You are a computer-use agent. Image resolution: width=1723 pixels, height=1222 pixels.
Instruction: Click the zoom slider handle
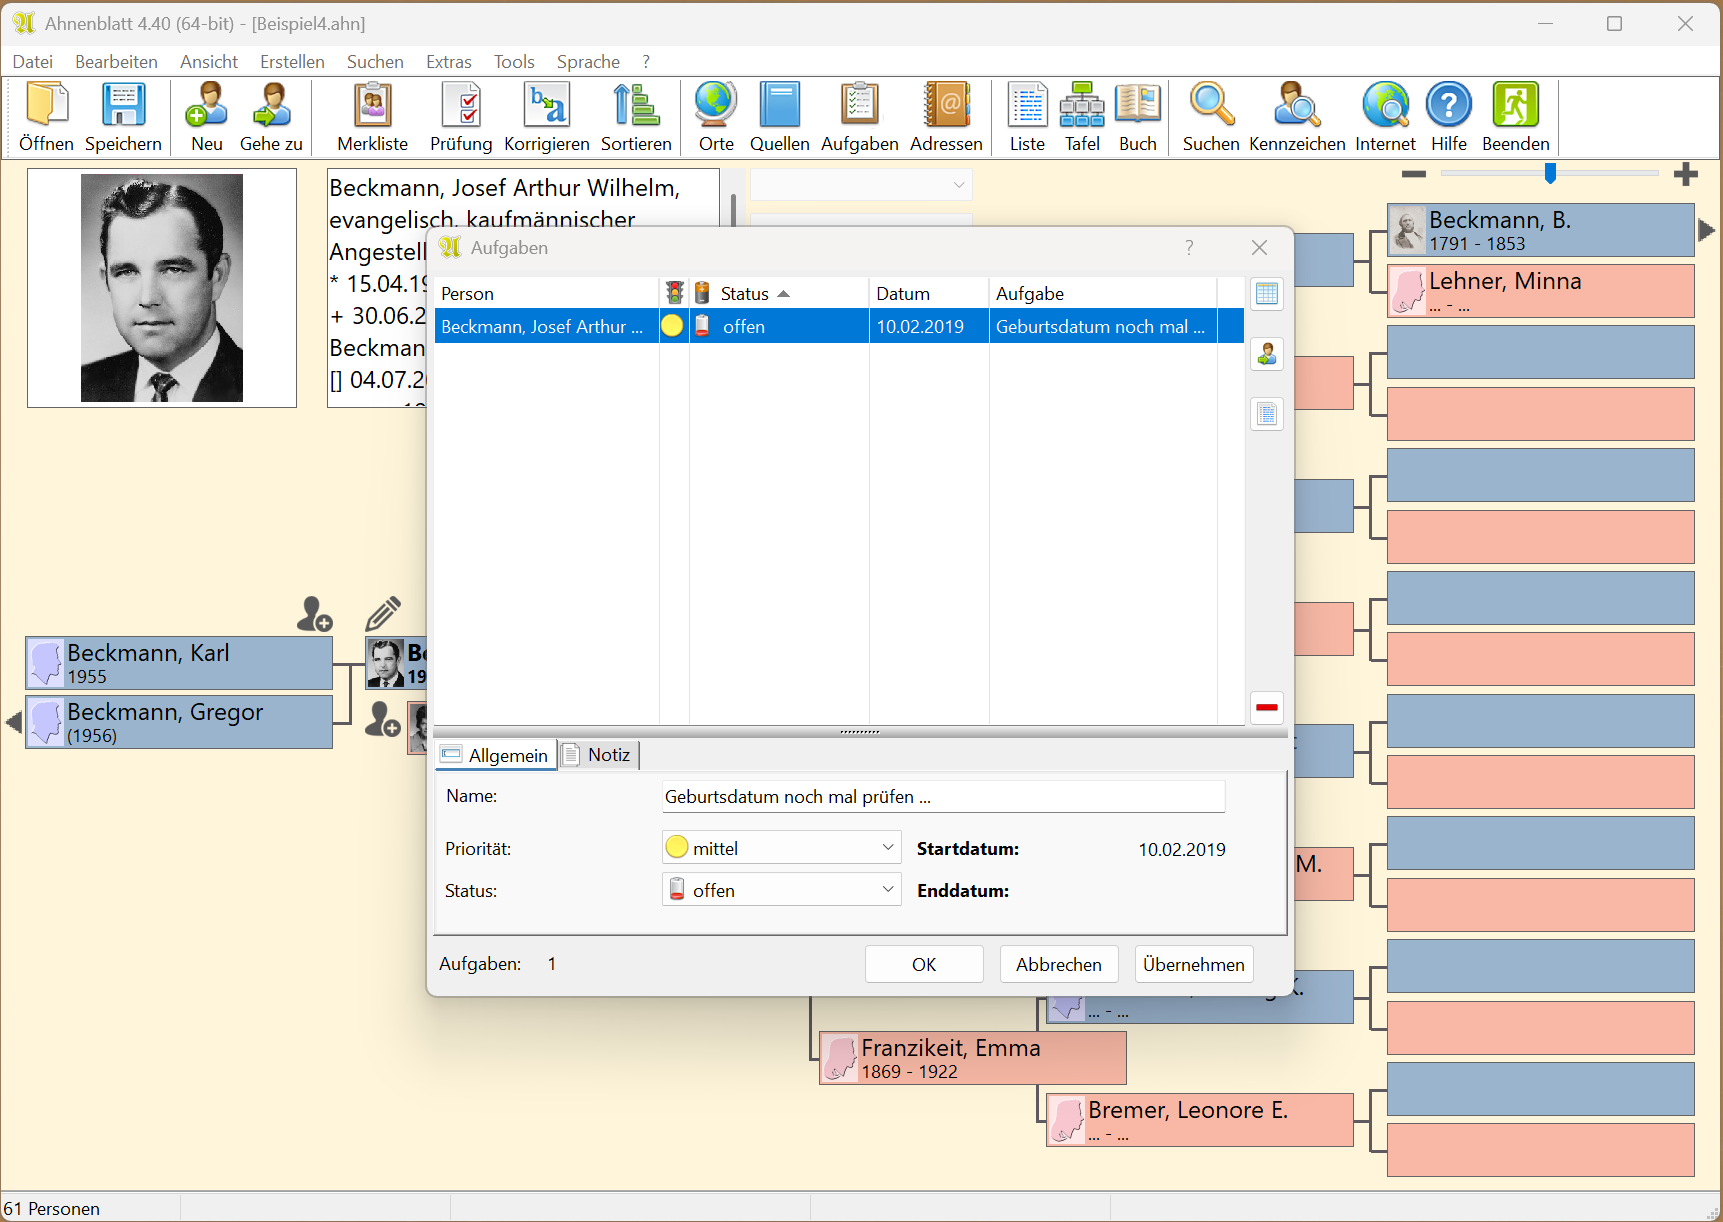pyautogui.click(x=1550, y=174)
